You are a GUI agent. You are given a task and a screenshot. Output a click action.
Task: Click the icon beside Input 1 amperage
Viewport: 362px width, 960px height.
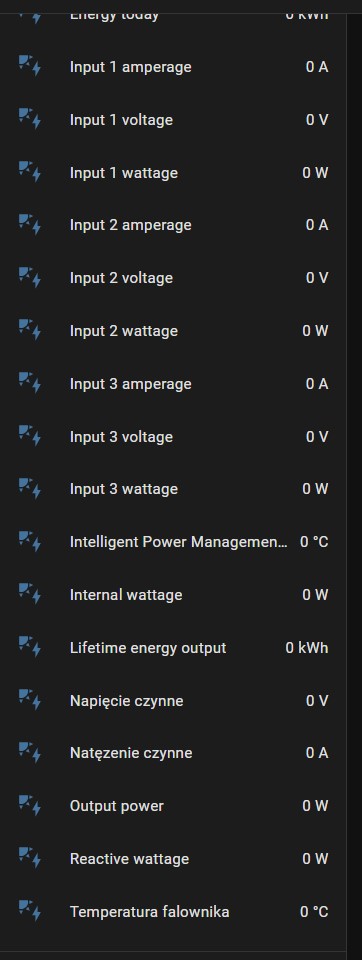click(29, 66)
